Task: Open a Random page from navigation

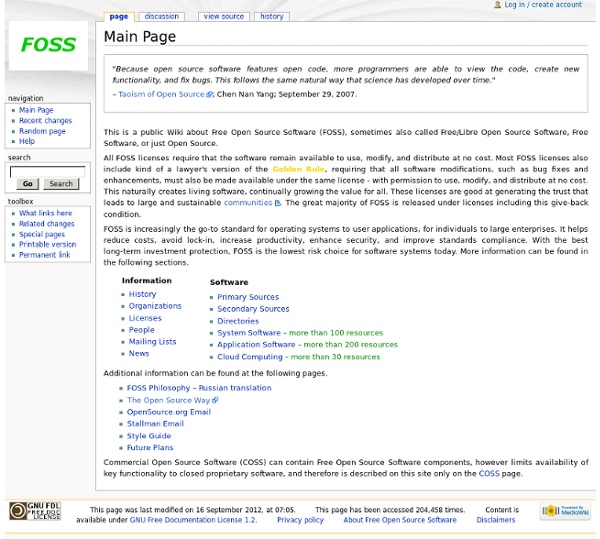Action: point(42,131)
